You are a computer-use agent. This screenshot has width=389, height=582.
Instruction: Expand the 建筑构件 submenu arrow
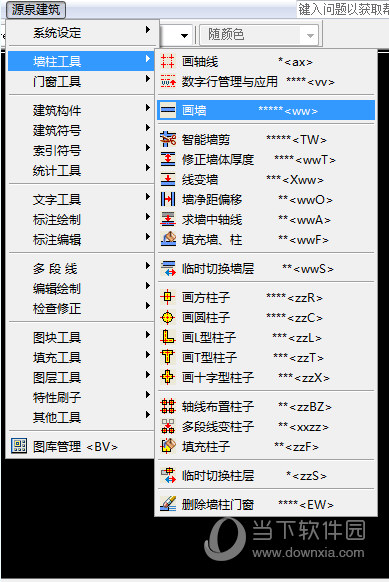coord(148,108)
